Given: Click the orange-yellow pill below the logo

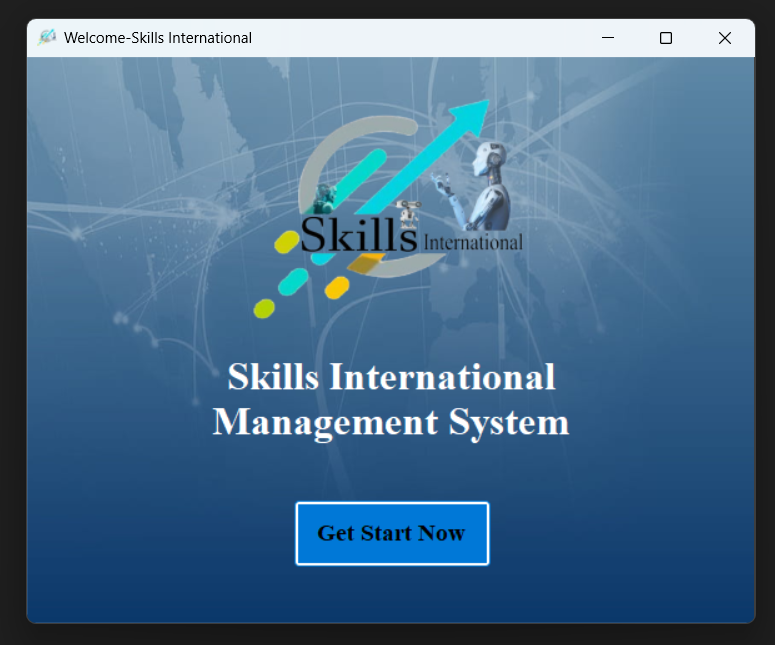Looking at the screenshot, I should (337, 288).
